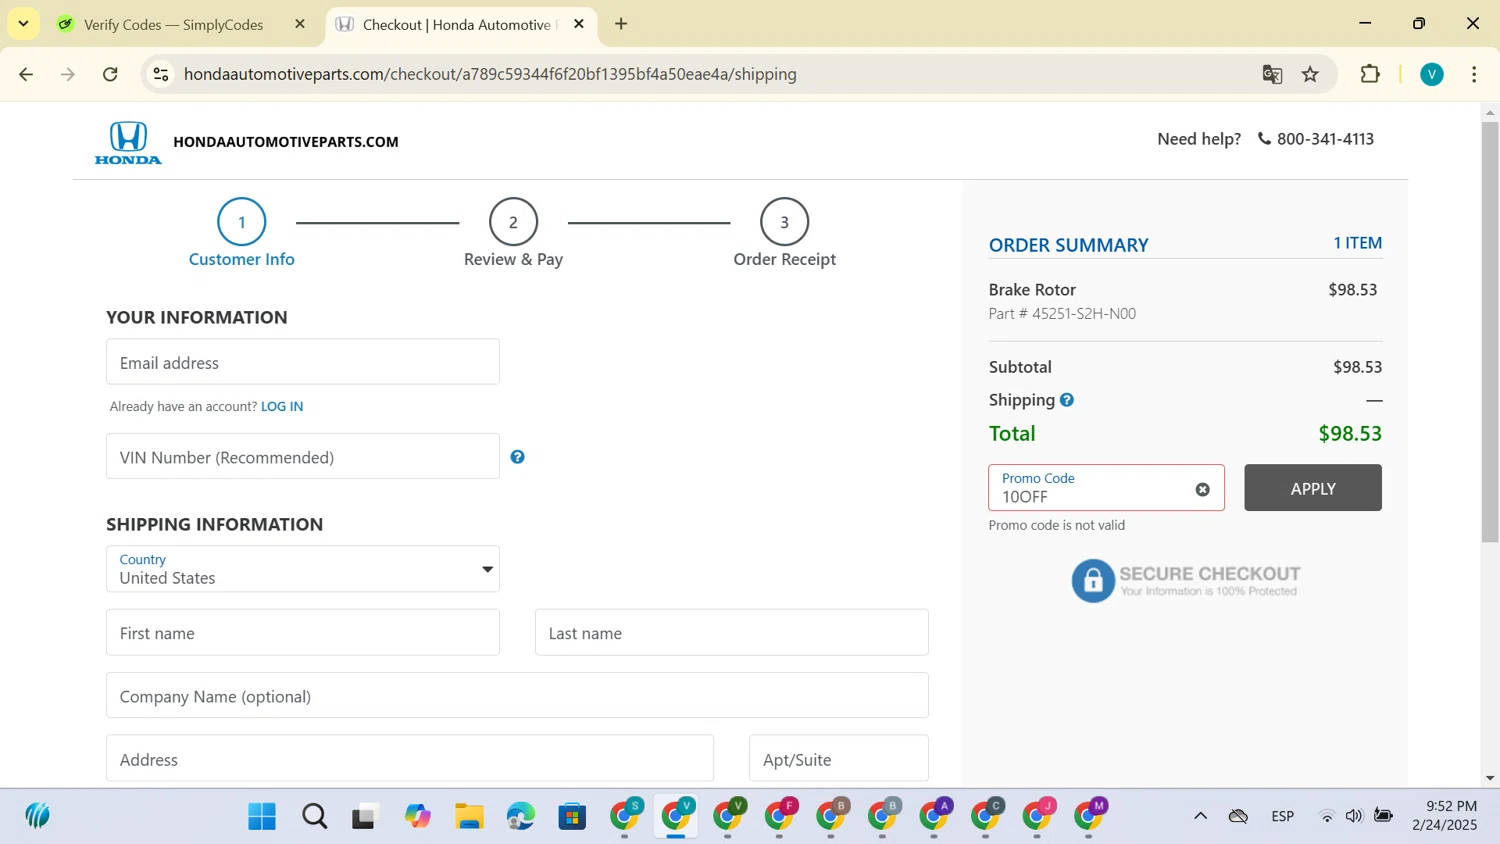Click the Brake Rotor item name
This screenshot has height=844, width=1500.
[x=1032, y=290]
